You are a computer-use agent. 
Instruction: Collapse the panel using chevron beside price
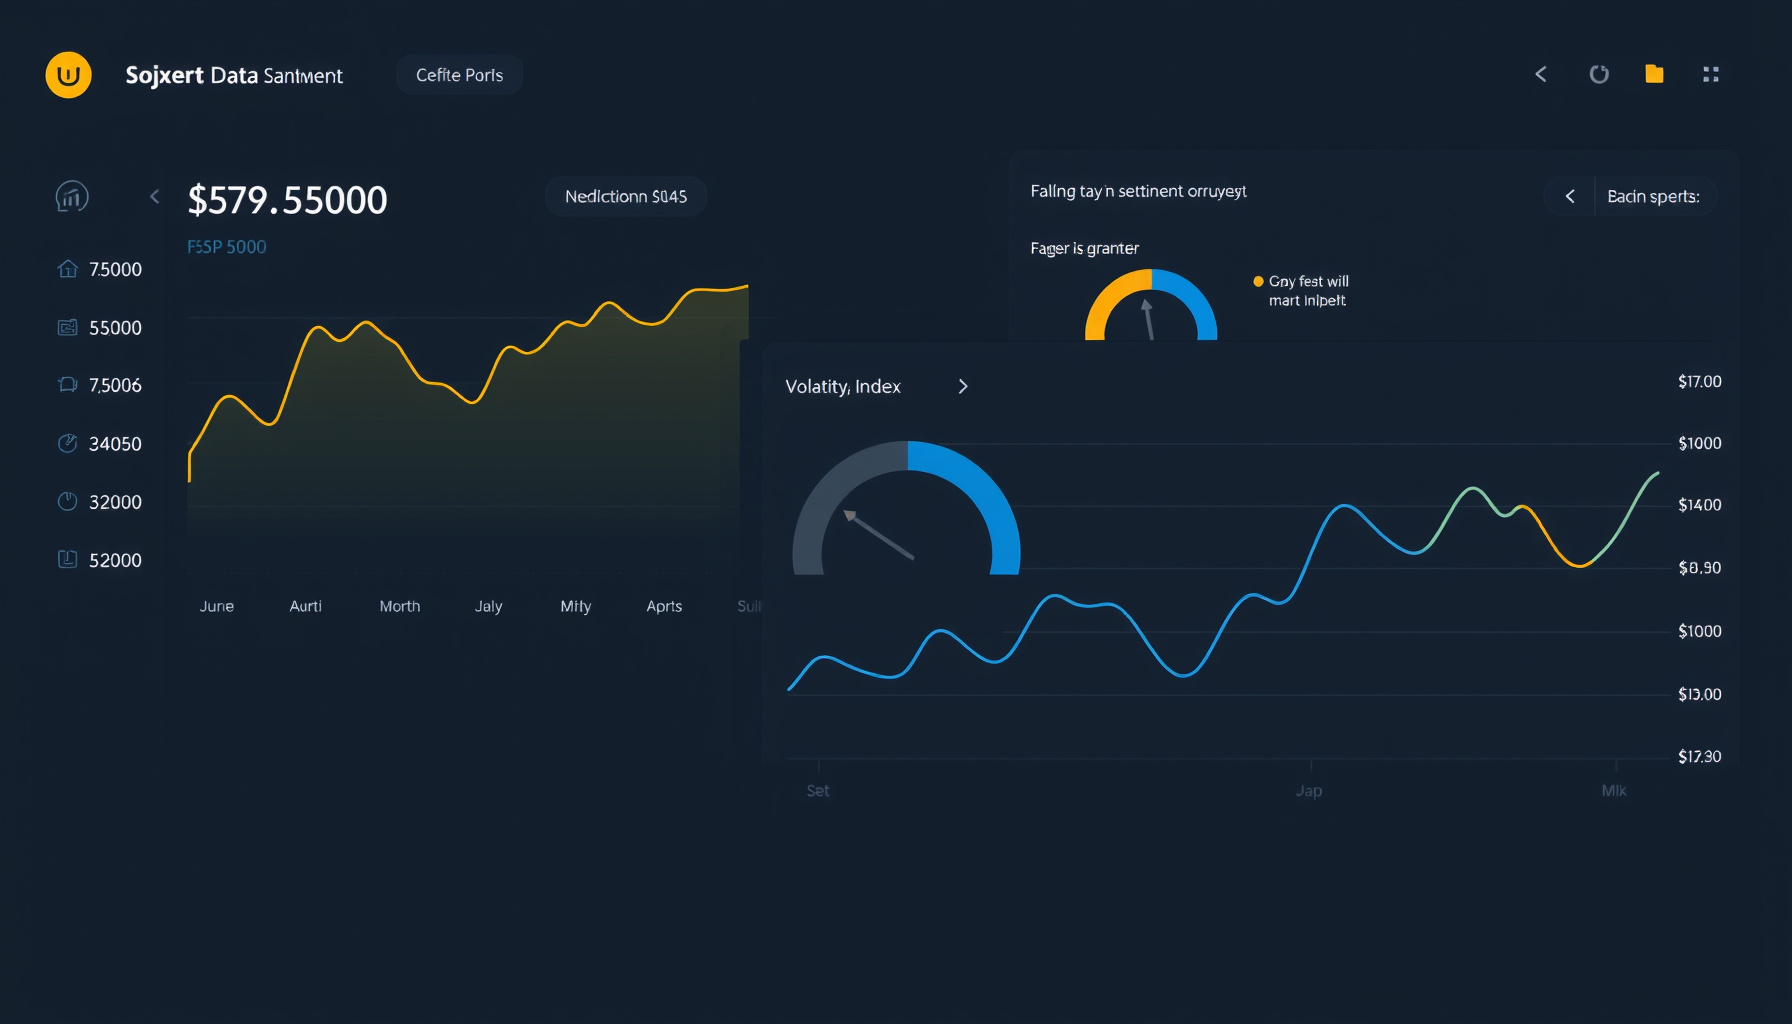(154, 197)
